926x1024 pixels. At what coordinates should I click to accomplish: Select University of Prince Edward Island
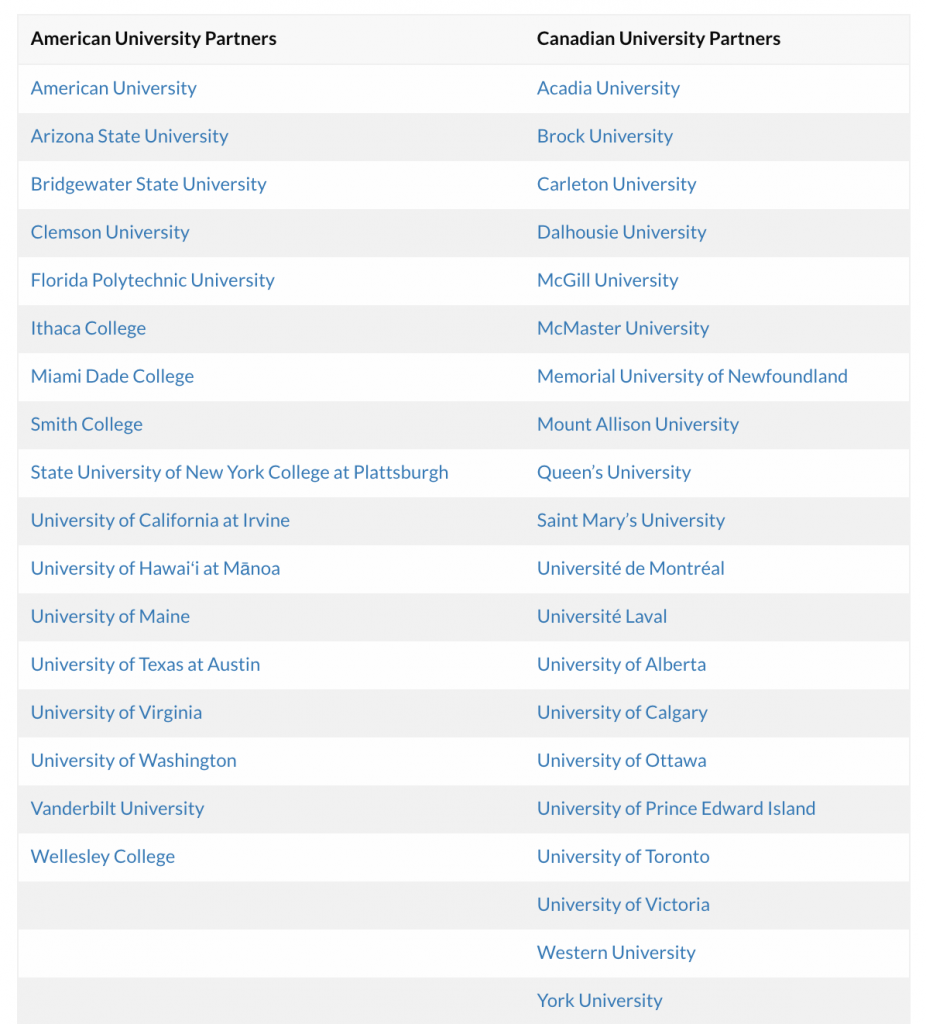tap(676, 808)
